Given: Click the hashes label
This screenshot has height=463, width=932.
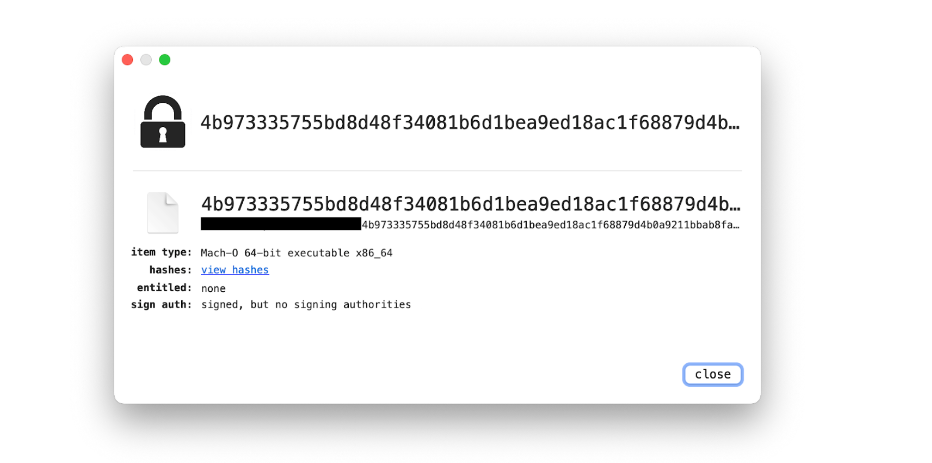Looking at the screenshot, I should coord(171,270).
